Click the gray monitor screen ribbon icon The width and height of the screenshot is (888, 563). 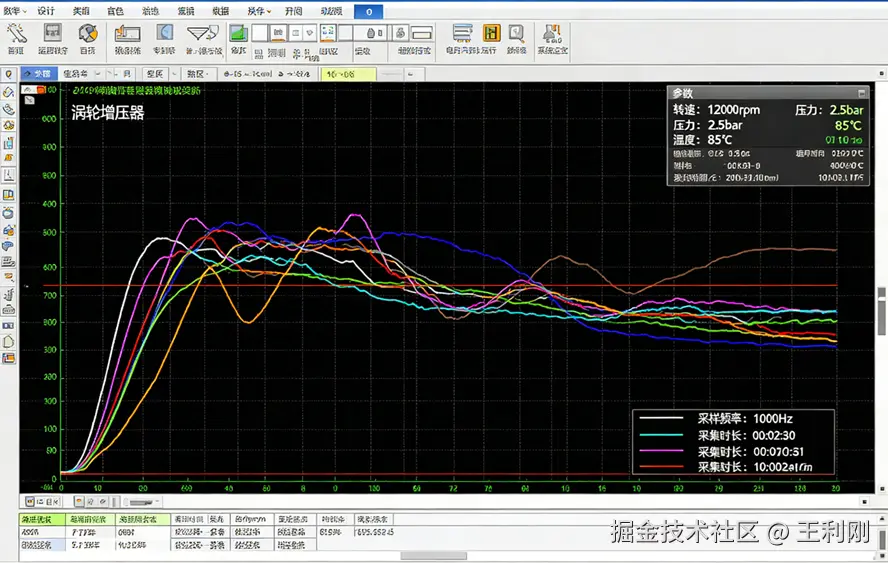[x=53, y=32]
